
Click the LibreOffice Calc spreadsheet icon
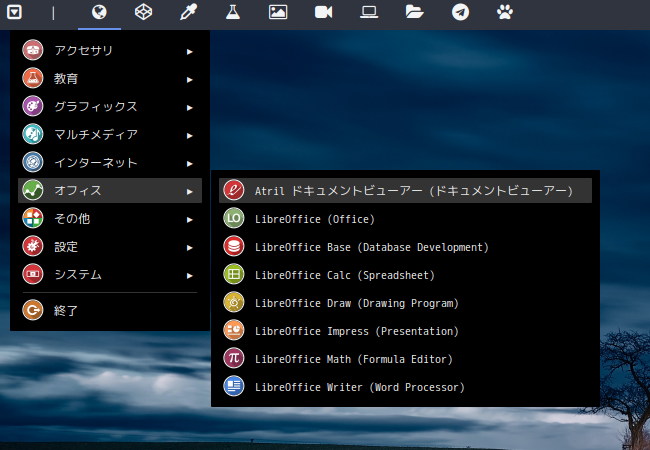(x=234, y=274)
